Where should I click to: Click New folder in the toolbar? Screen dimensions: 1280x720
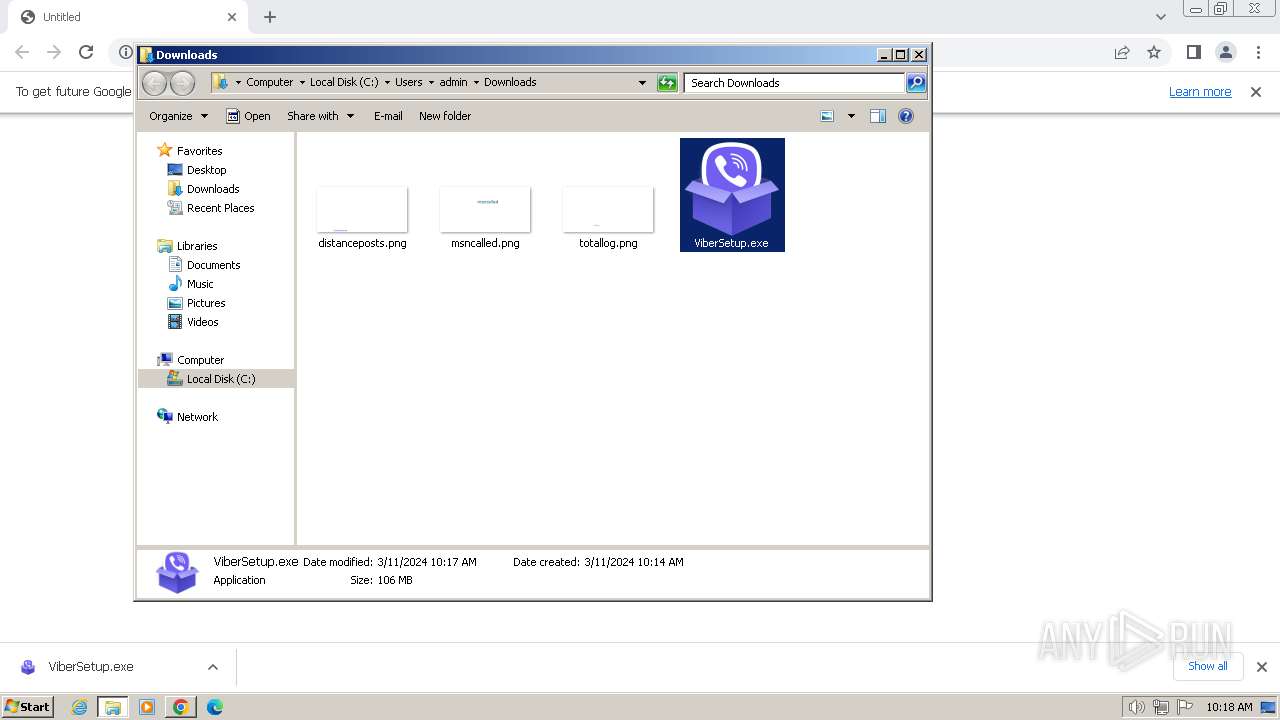tap(445, 116)
